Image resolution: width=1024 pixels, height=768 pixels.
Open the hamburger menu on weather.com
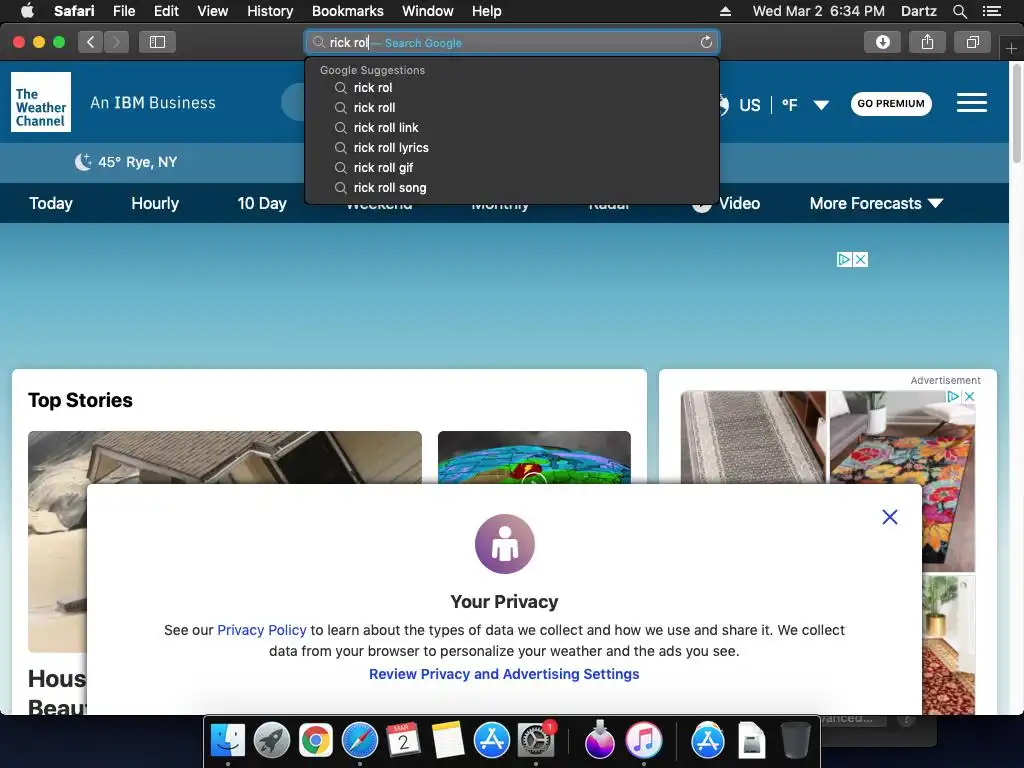(972, 103)
